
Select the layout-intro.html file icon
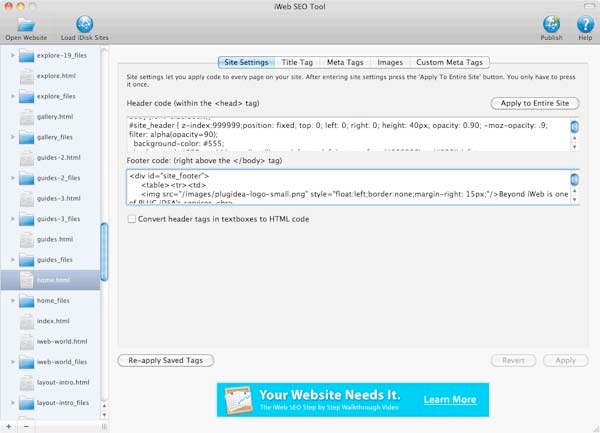tap(27, 383)
